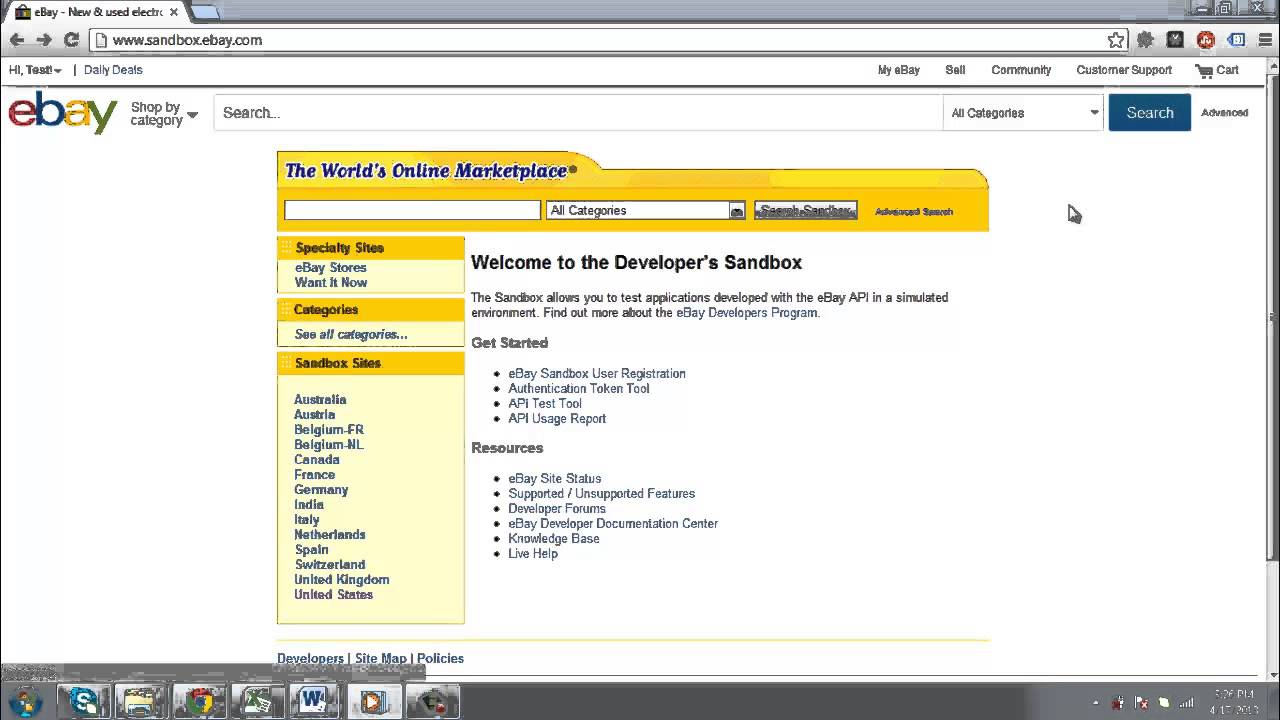Expand the Shop by category dropdown
Screen dimensions: 1280x720
(164, 114)
